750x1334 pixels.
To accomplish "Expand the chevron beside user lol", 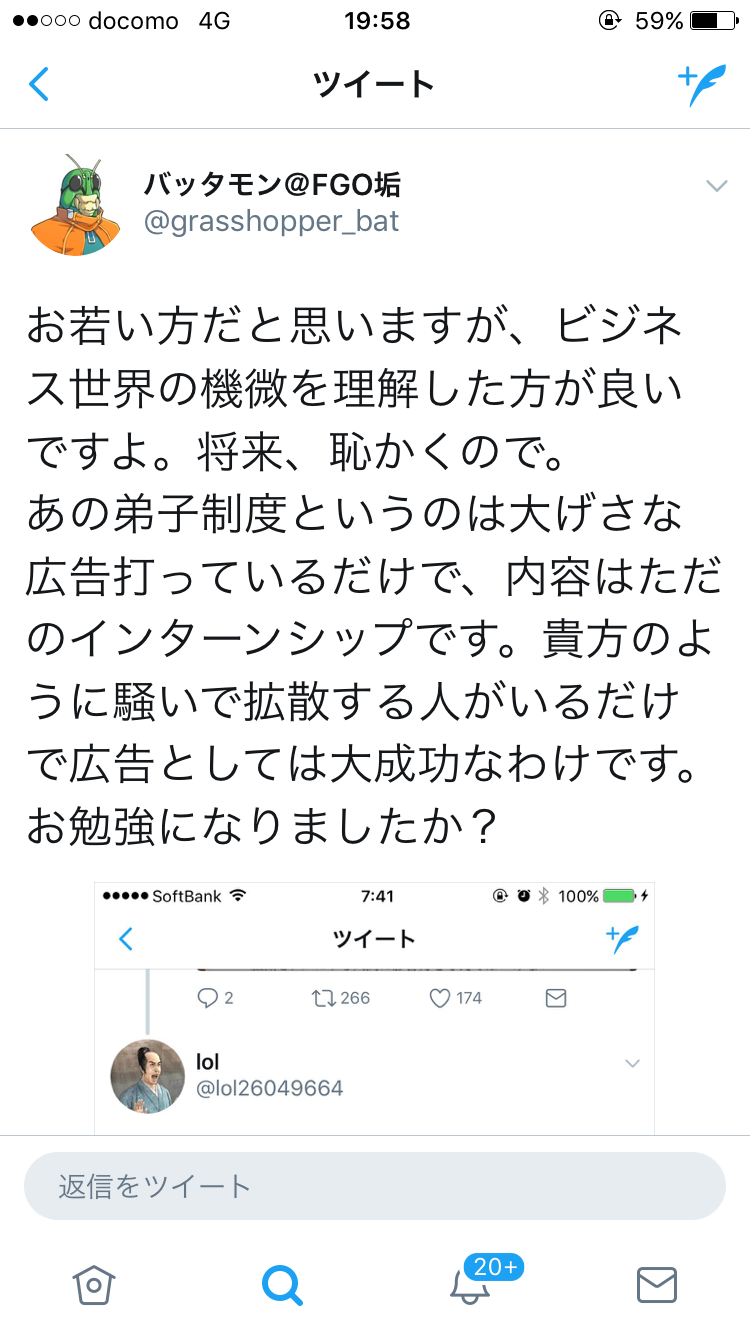I will (x=632, y=1064).
